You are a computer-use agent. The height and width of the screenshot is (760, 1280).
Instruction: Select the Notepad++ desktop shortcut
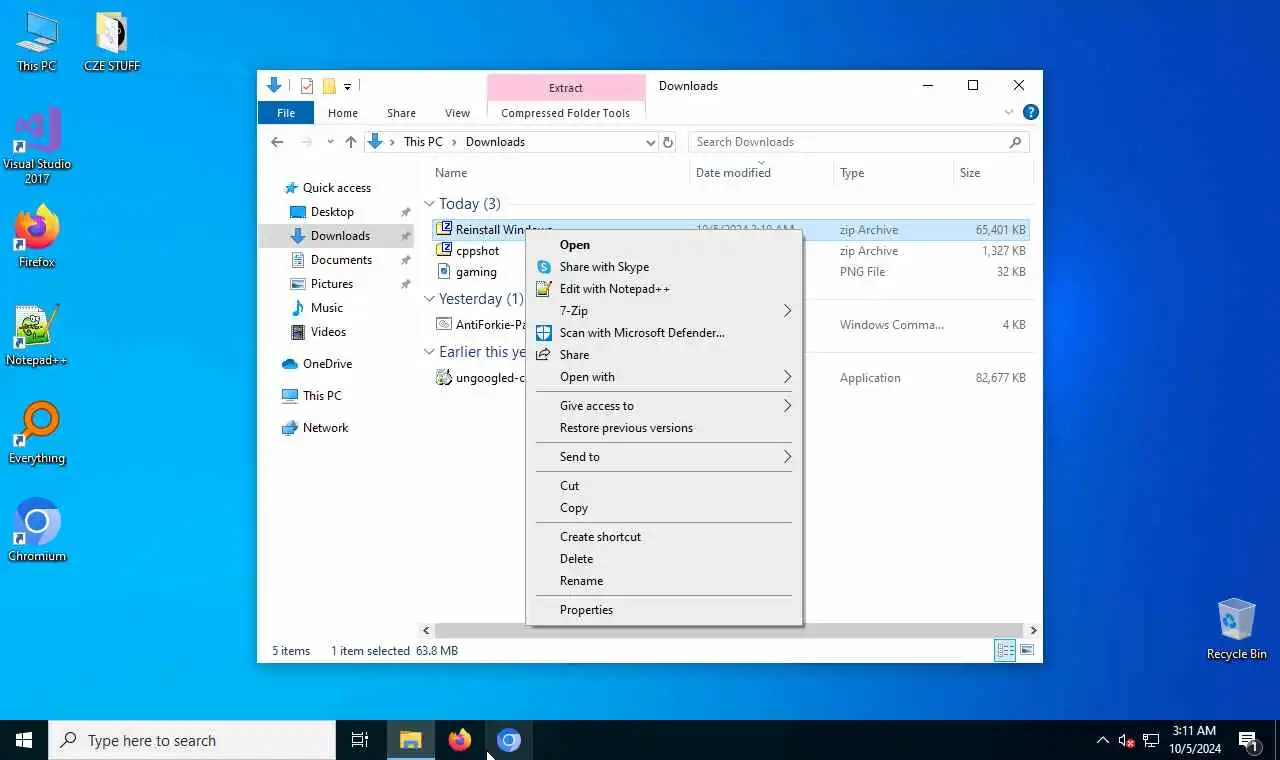click(x=37, y=335)
